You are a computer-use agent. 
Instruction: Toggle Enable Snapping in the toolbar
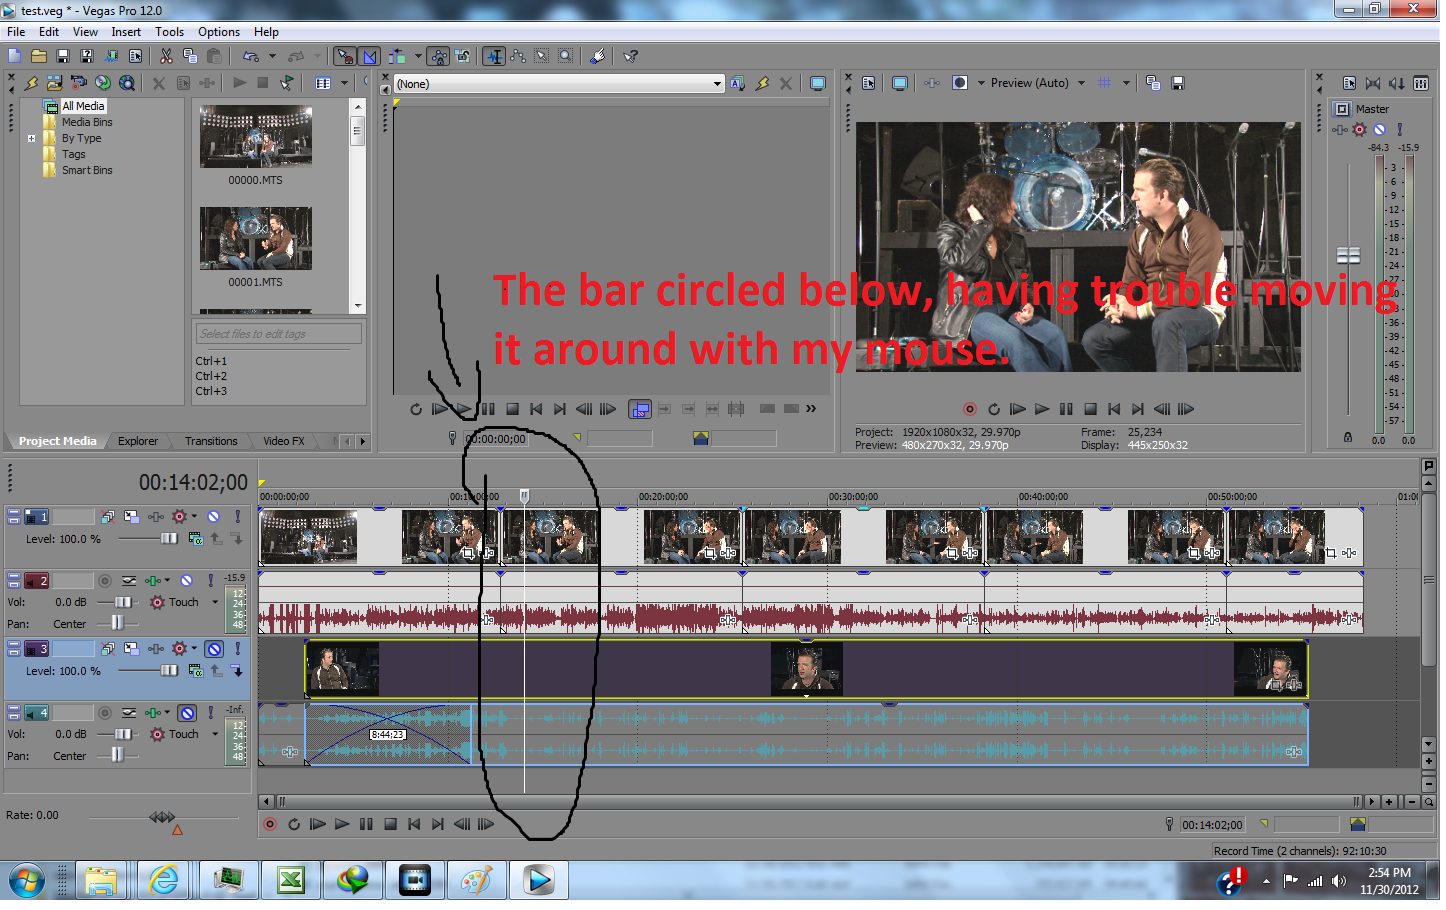[x=346, y=57]
